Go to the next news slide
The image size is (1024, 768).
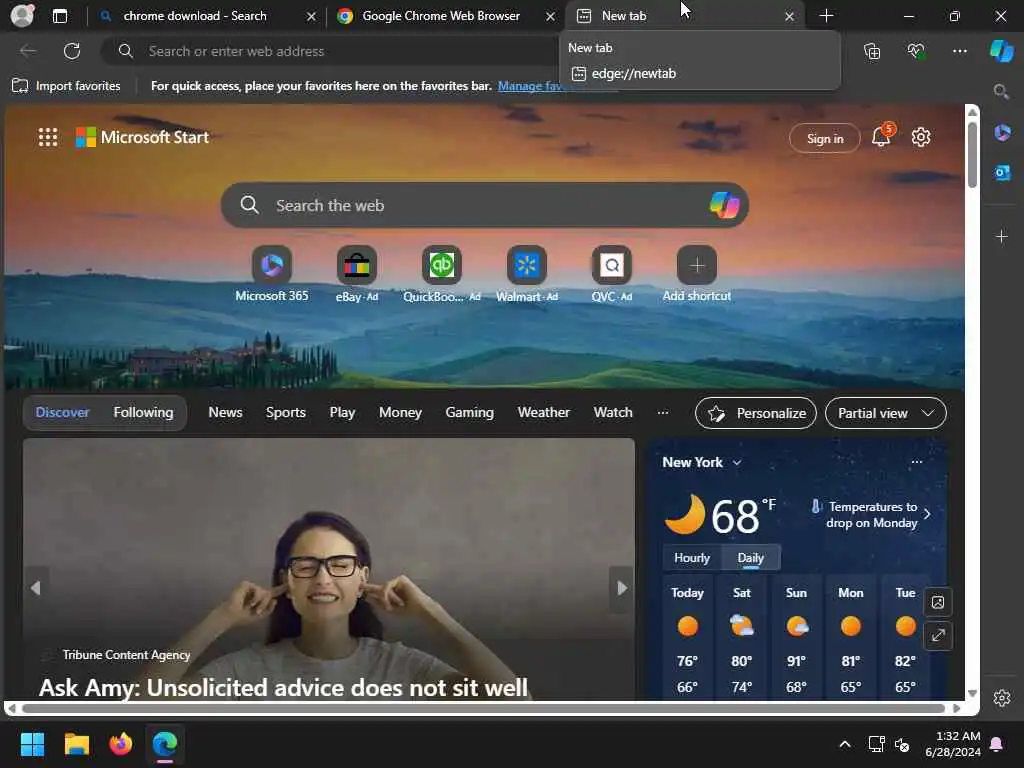[x=622, y=588]
